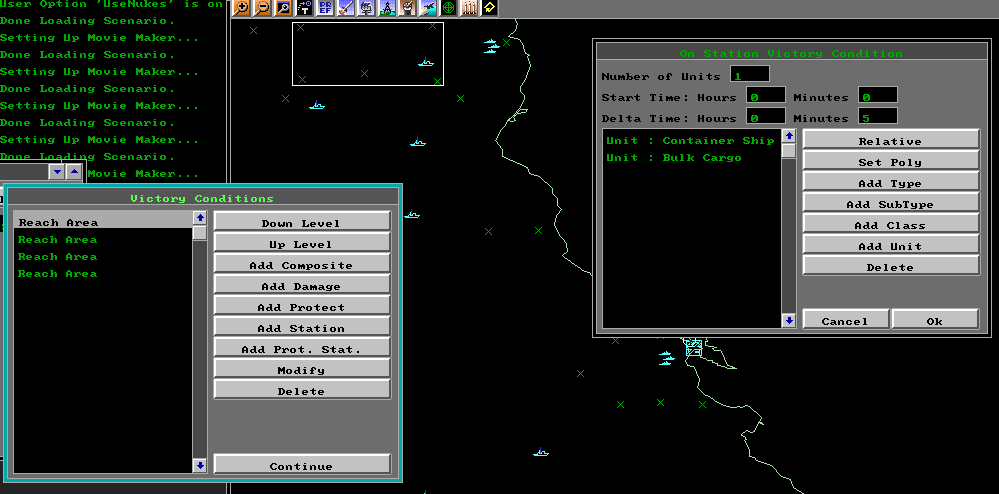Click the Continue button
The height and width of the screenshot is (494, 999).
point(301,464)
